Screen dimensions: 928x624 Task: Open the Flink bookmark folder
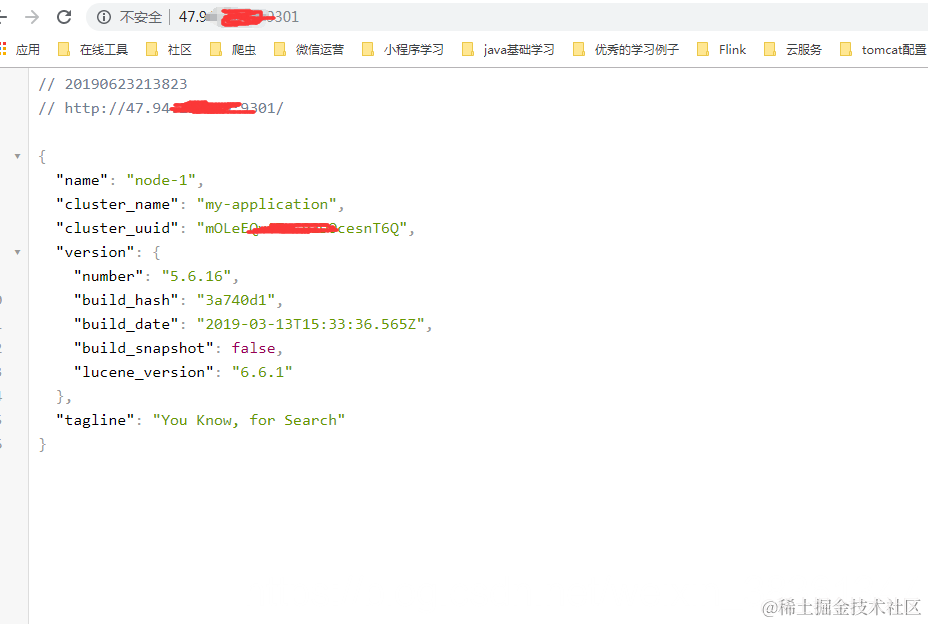pos(721,50)
